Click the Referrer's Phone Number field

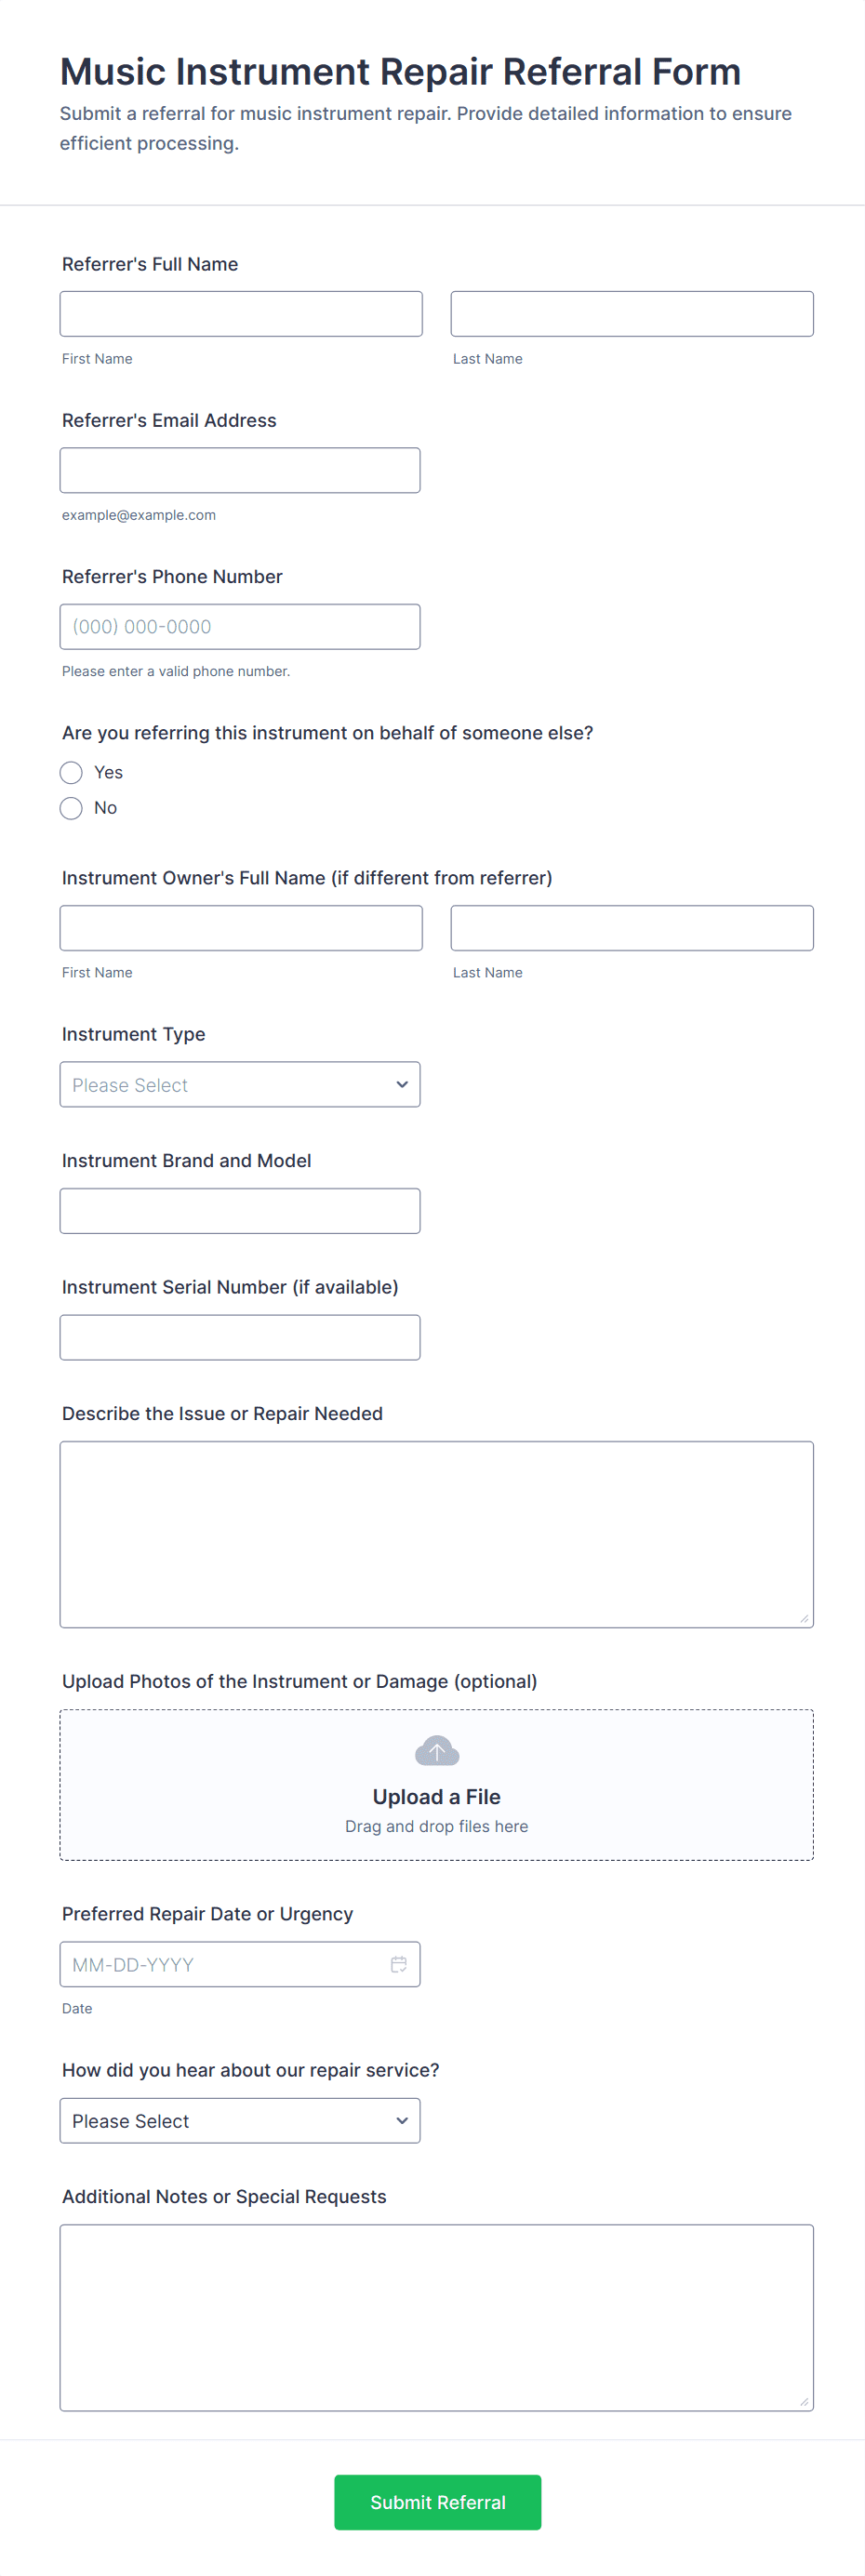(x=240, y=626)
